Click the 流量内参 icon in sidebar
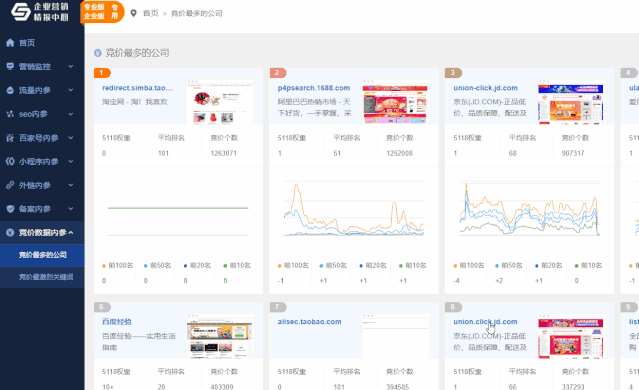 [x=10, y=90]
